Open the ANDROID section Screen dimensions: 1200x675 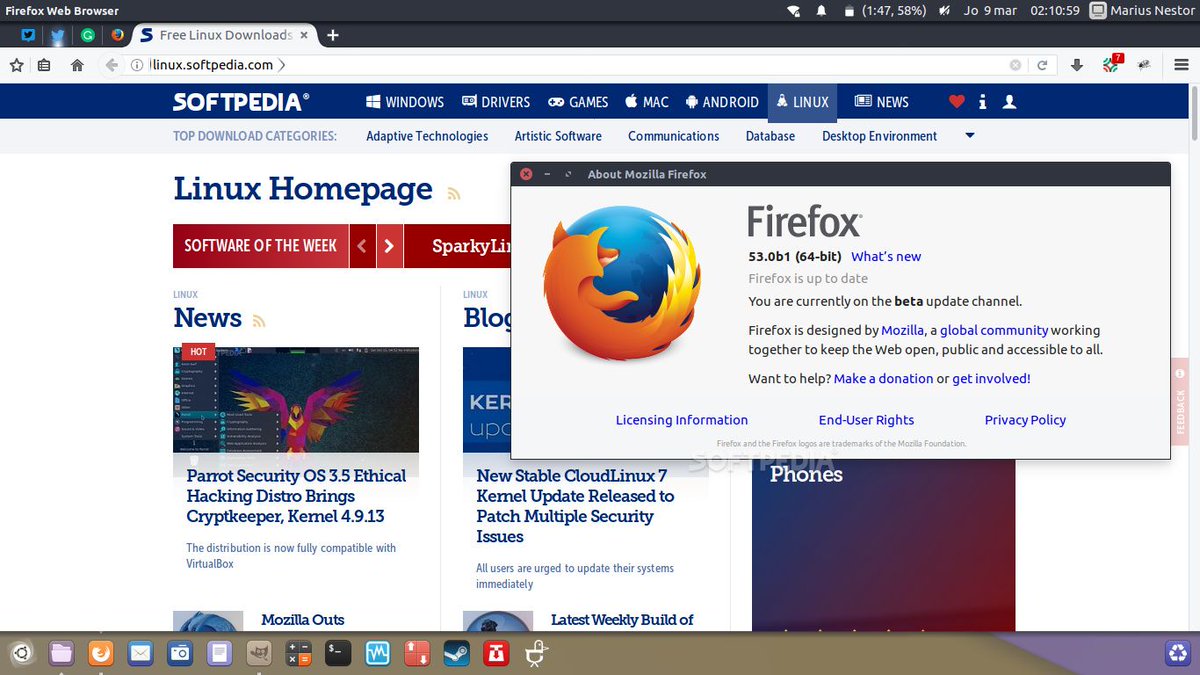click(x=722, y=102)
